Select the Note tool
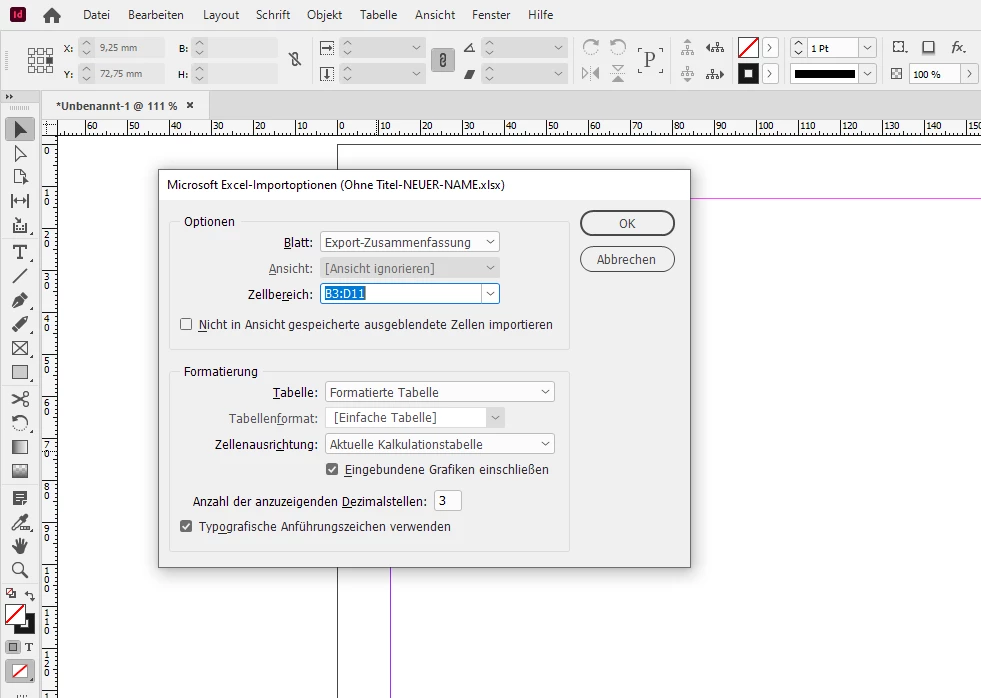Image resolution: width=981 pixels, height=698 pixels. 20,498
